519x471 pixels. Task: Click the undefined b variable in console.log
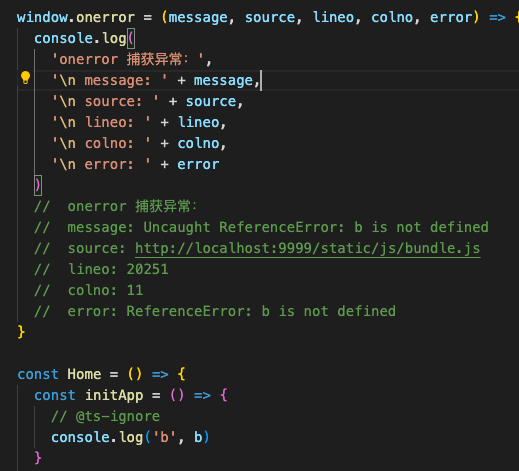click(x=198, y=437)
